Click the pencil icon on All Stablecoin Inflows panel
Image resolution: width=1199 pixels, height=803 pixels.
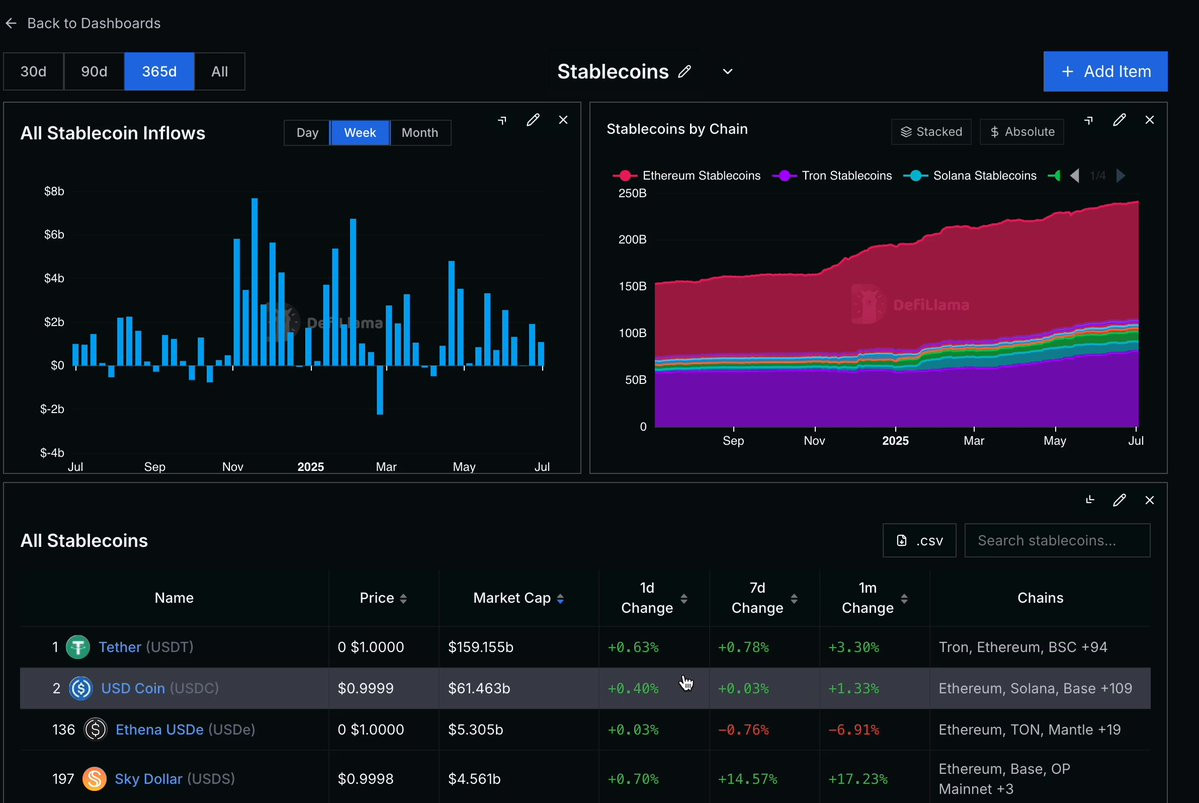(533, 120)
